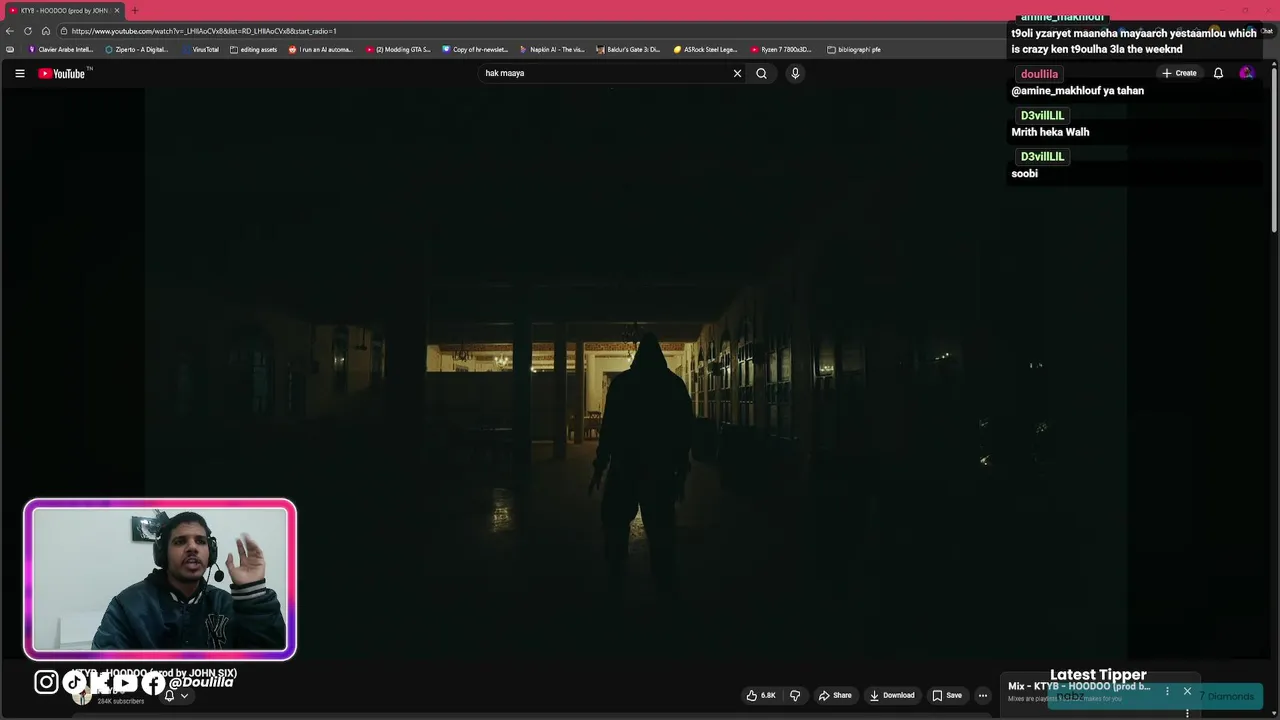Open the Ziperto bookmark

pyautogui.click(x=137, y=49)
